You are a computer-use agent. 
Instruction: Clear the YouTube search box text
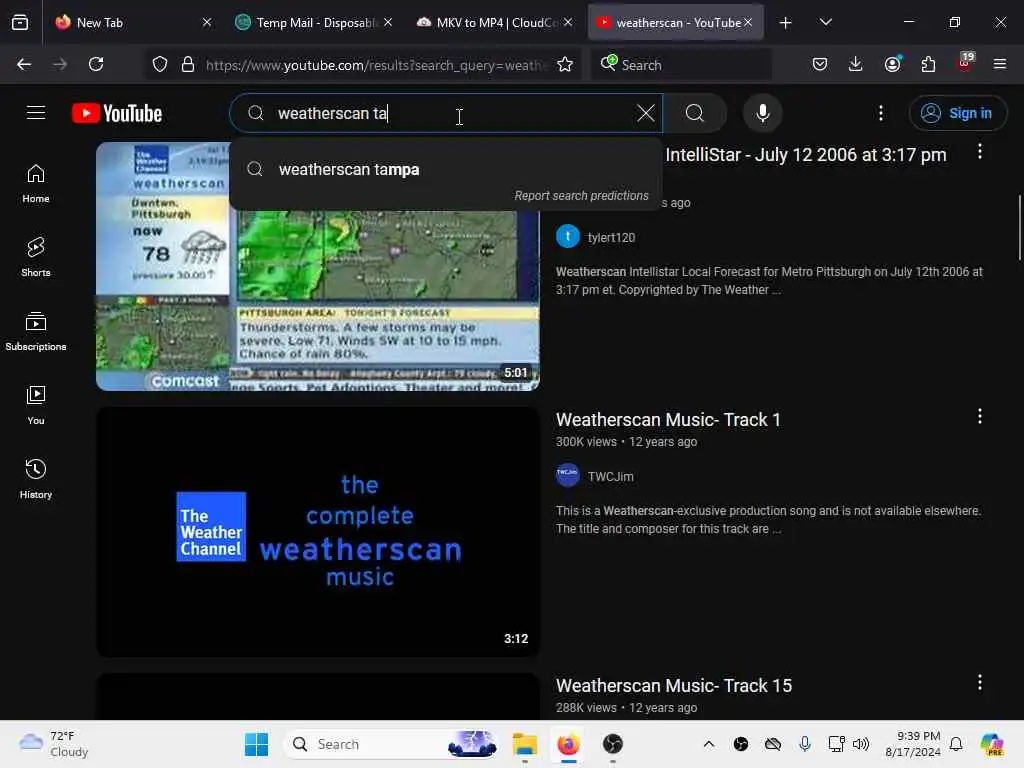[x=645, y=113]
